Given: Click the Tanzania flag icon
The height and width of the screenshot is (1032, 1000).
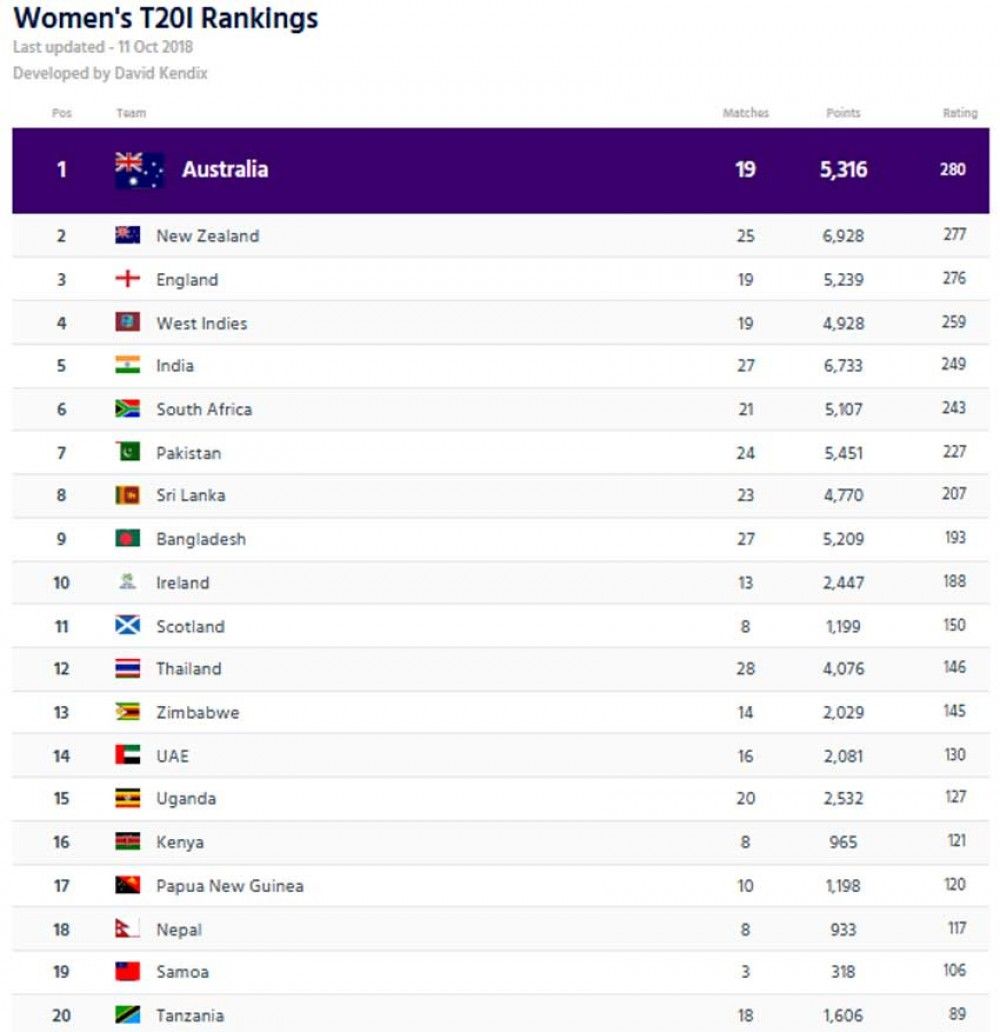Looking at the screenshot, I should pos(127,1015).
